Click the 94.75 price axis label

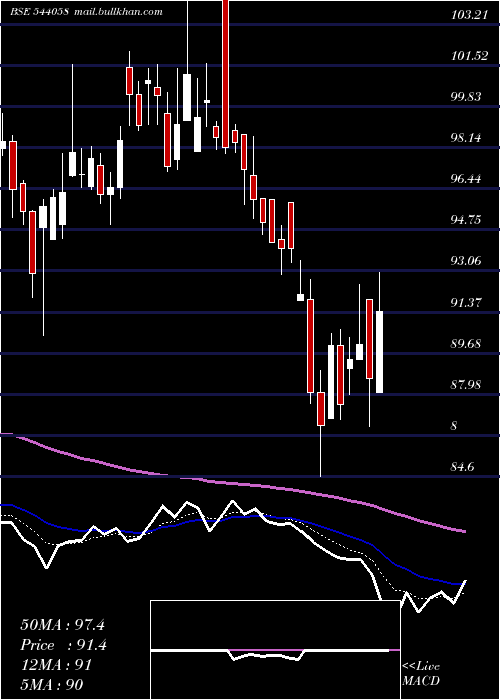tap(467, 220)
